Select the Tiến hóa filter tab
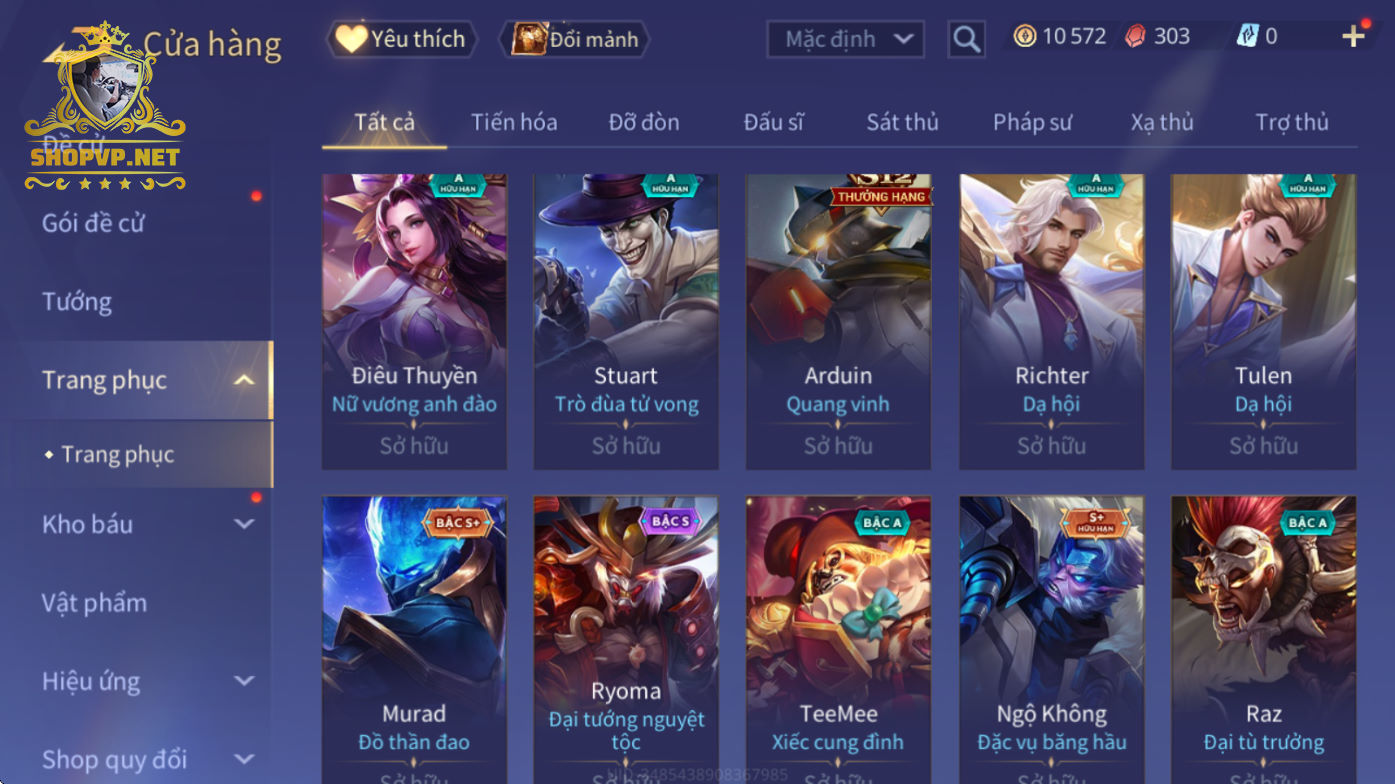The height and width of the screenshot is (784, 1395). [x=514, y=122]
